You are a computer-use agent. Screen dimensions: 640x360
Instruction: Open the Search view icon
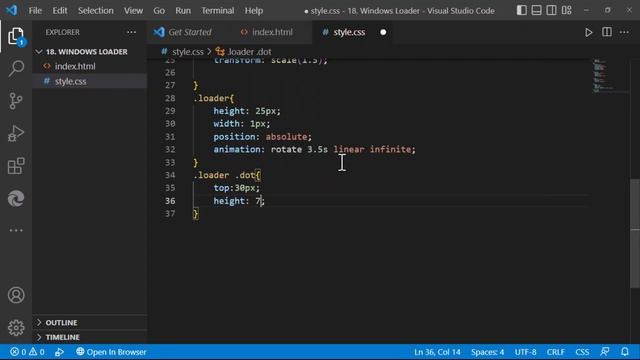pos(16,68)
